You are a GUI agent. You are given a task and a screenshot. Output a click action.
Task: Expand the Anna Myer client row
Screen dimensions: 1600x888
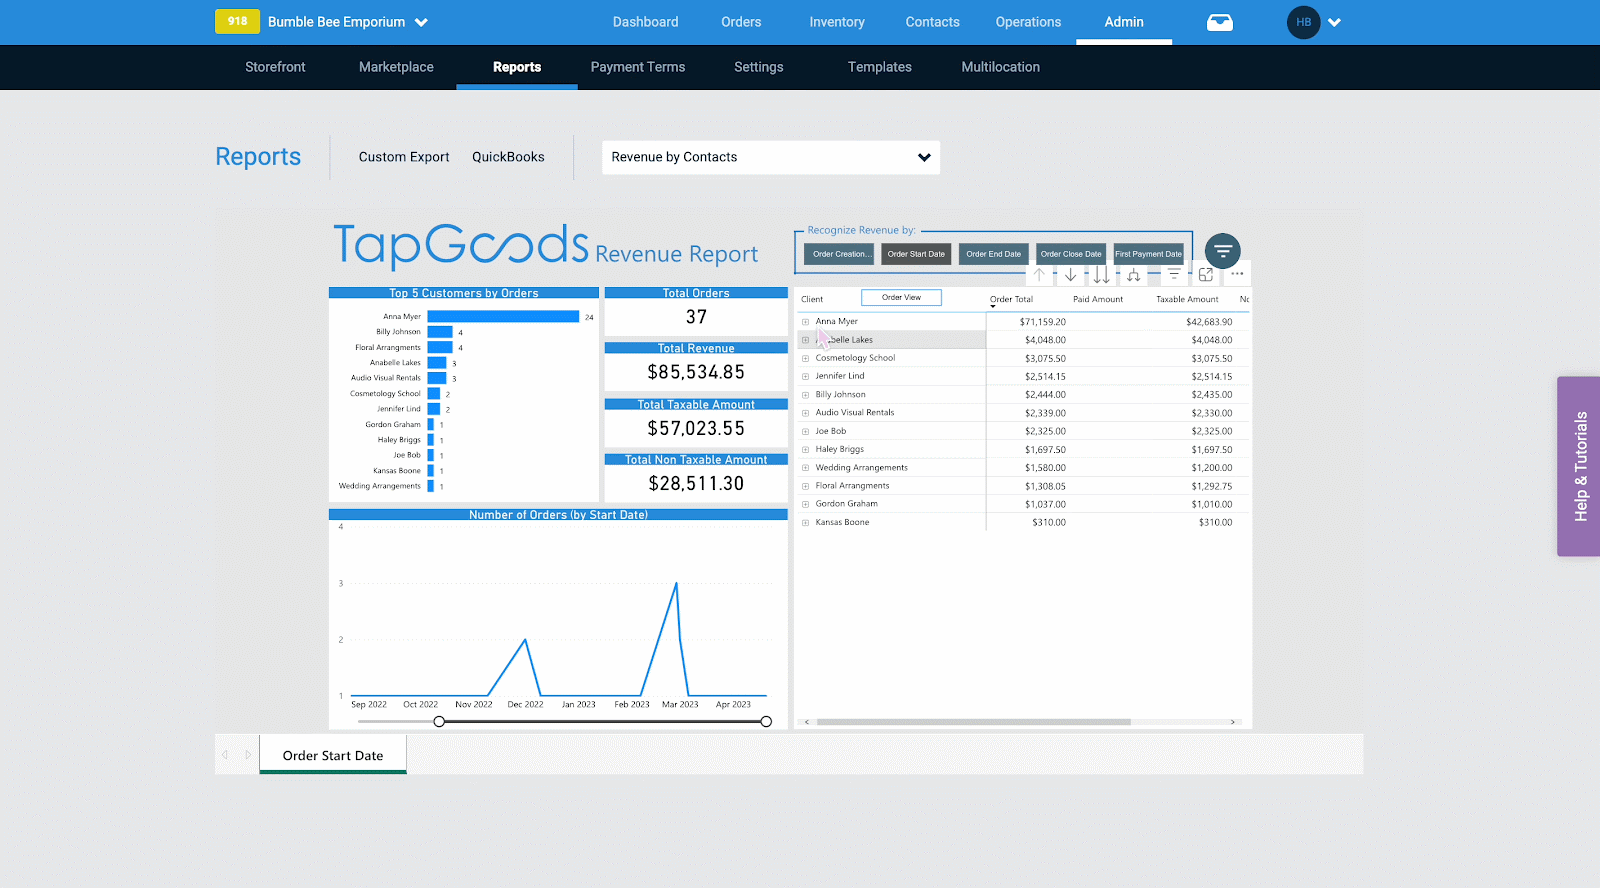805,322
